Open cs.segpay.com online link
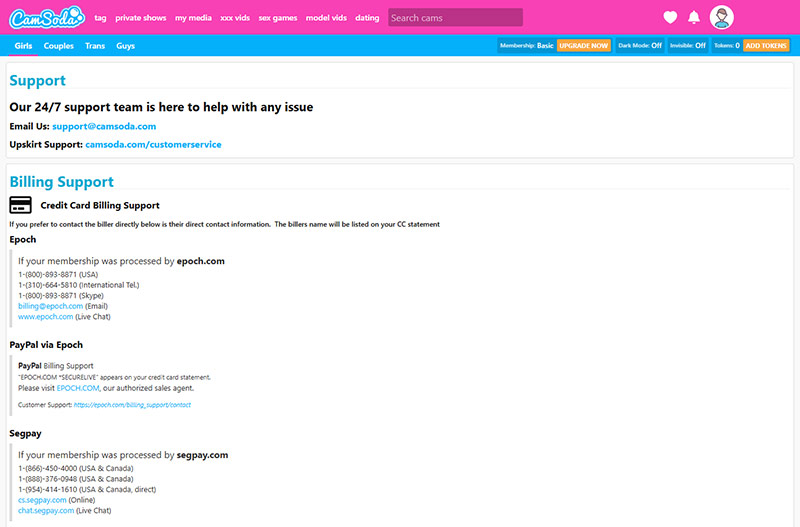Image resolution: width=800 pixels, height=527 pixels. click(42, 500)
